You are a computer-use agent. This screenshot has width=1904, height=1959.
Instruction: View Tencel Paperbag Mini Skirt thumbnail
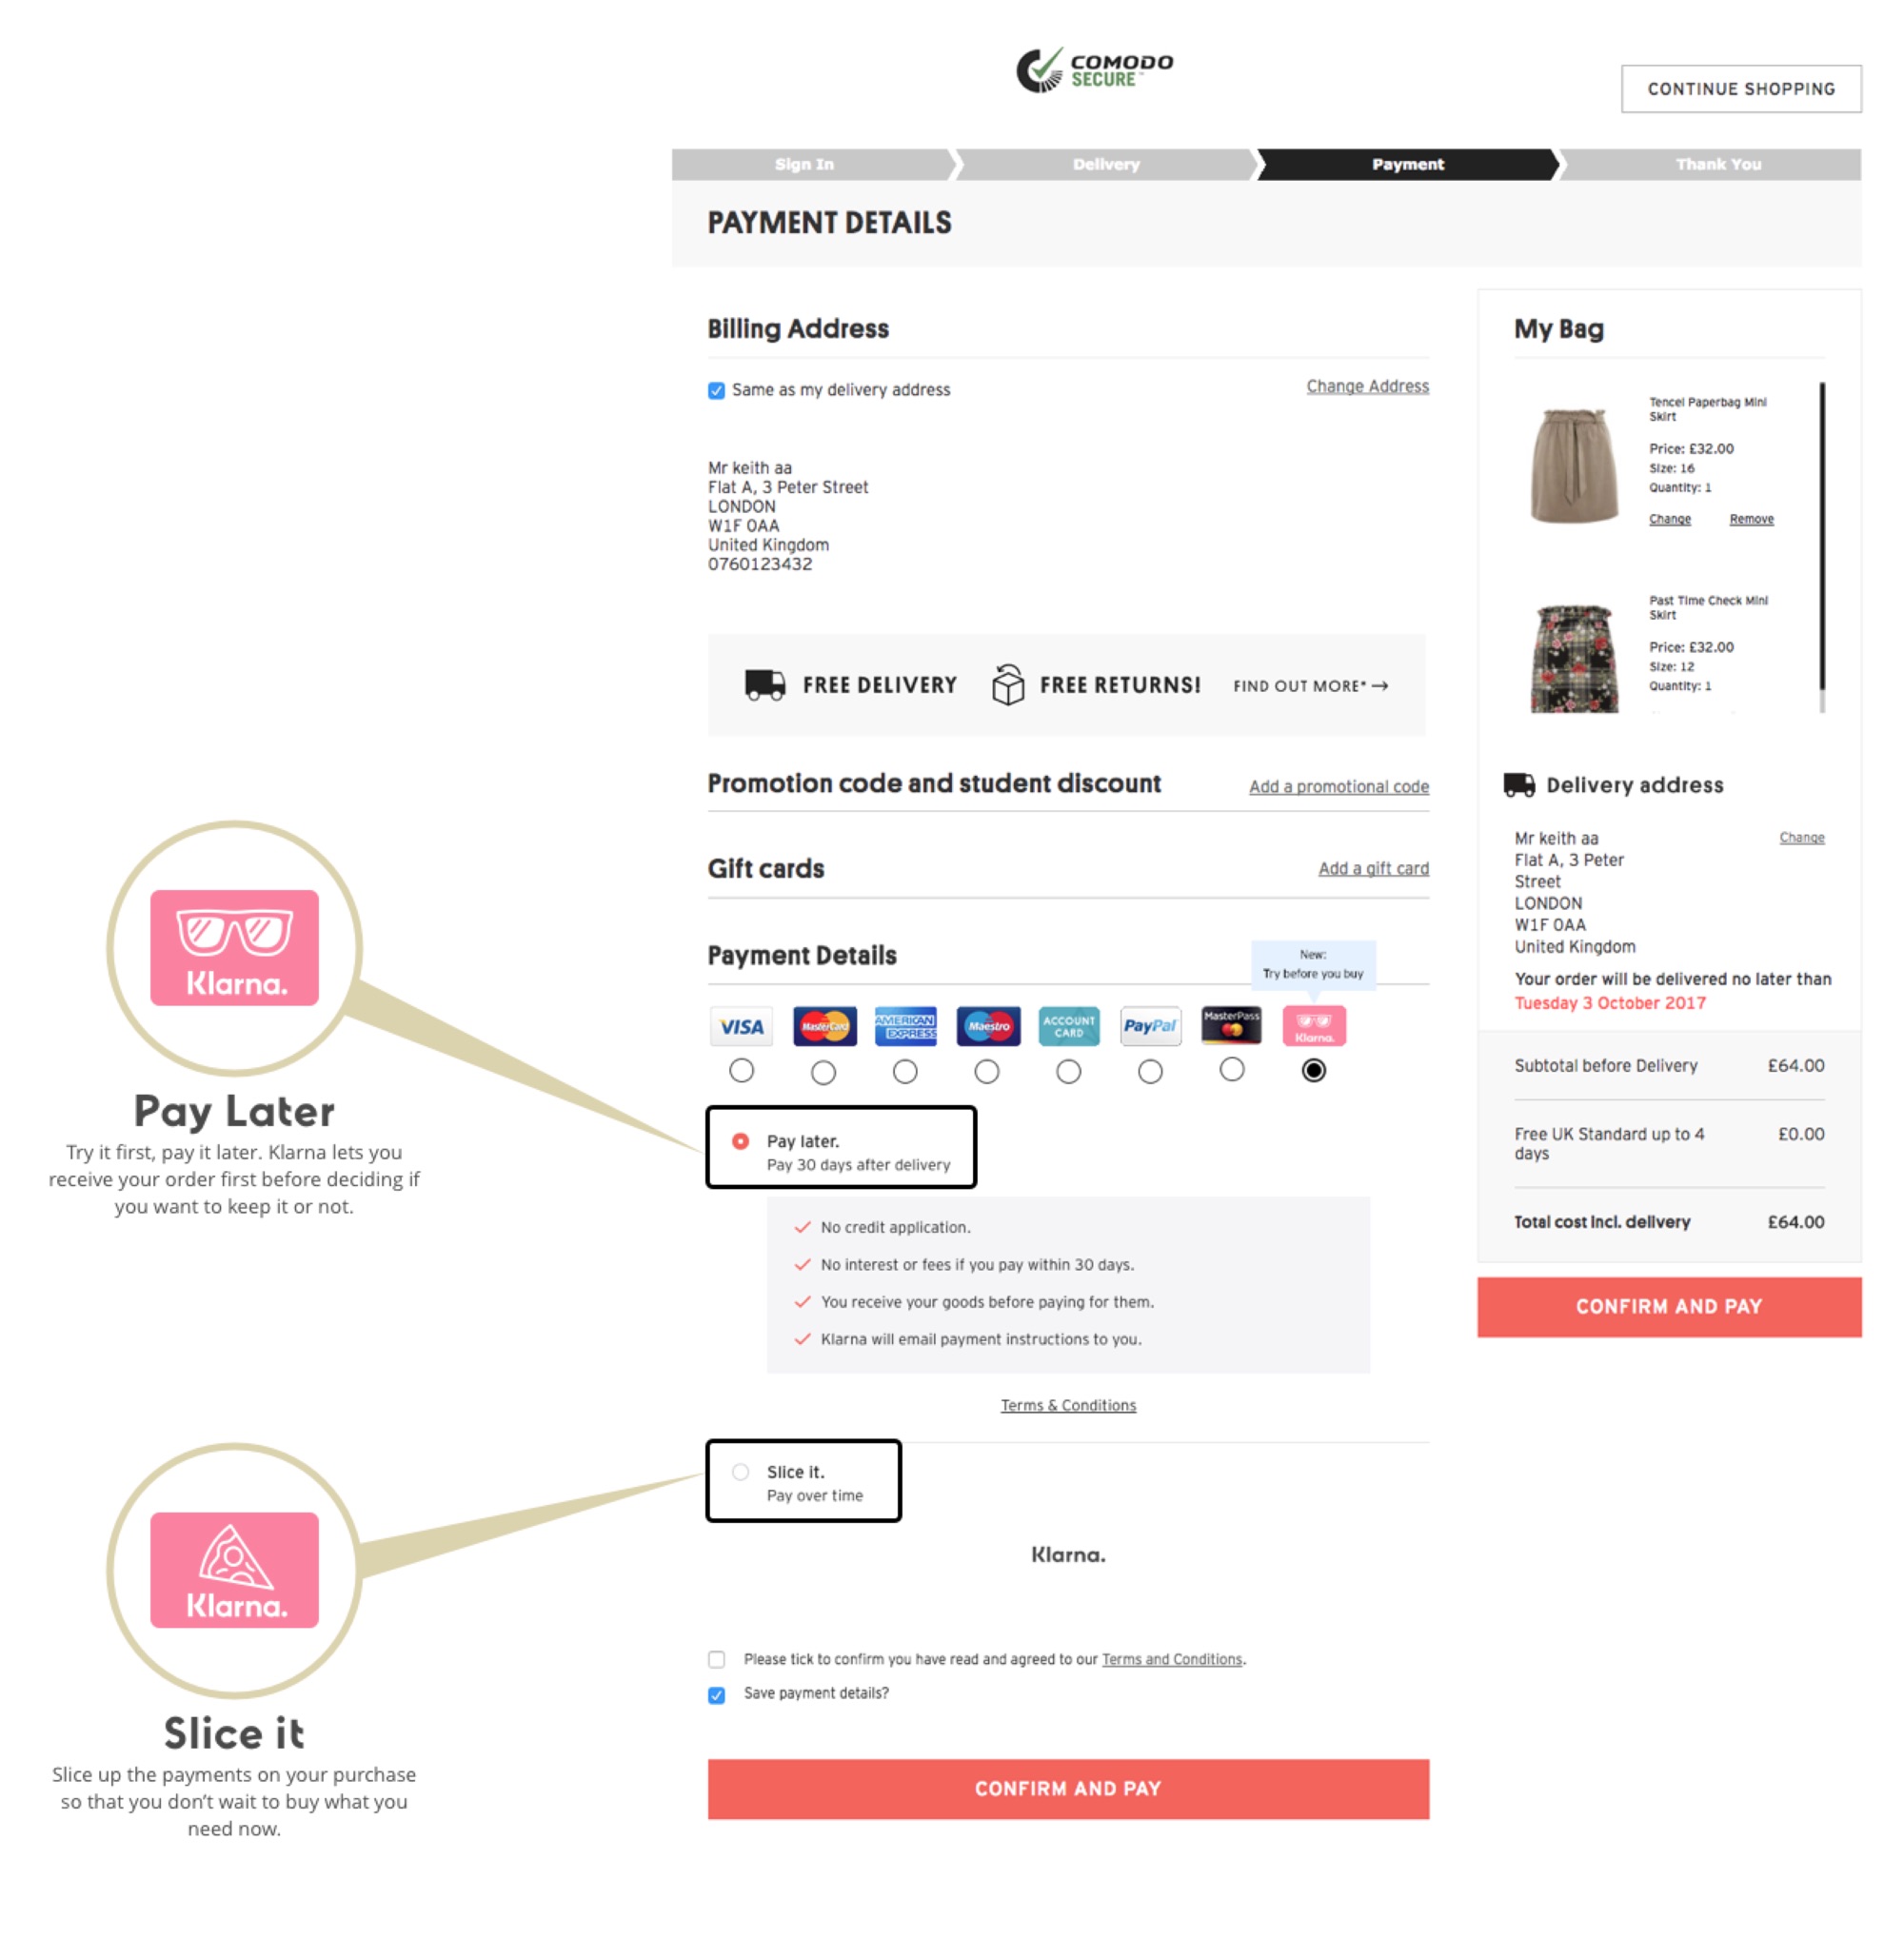(1575, 460)
